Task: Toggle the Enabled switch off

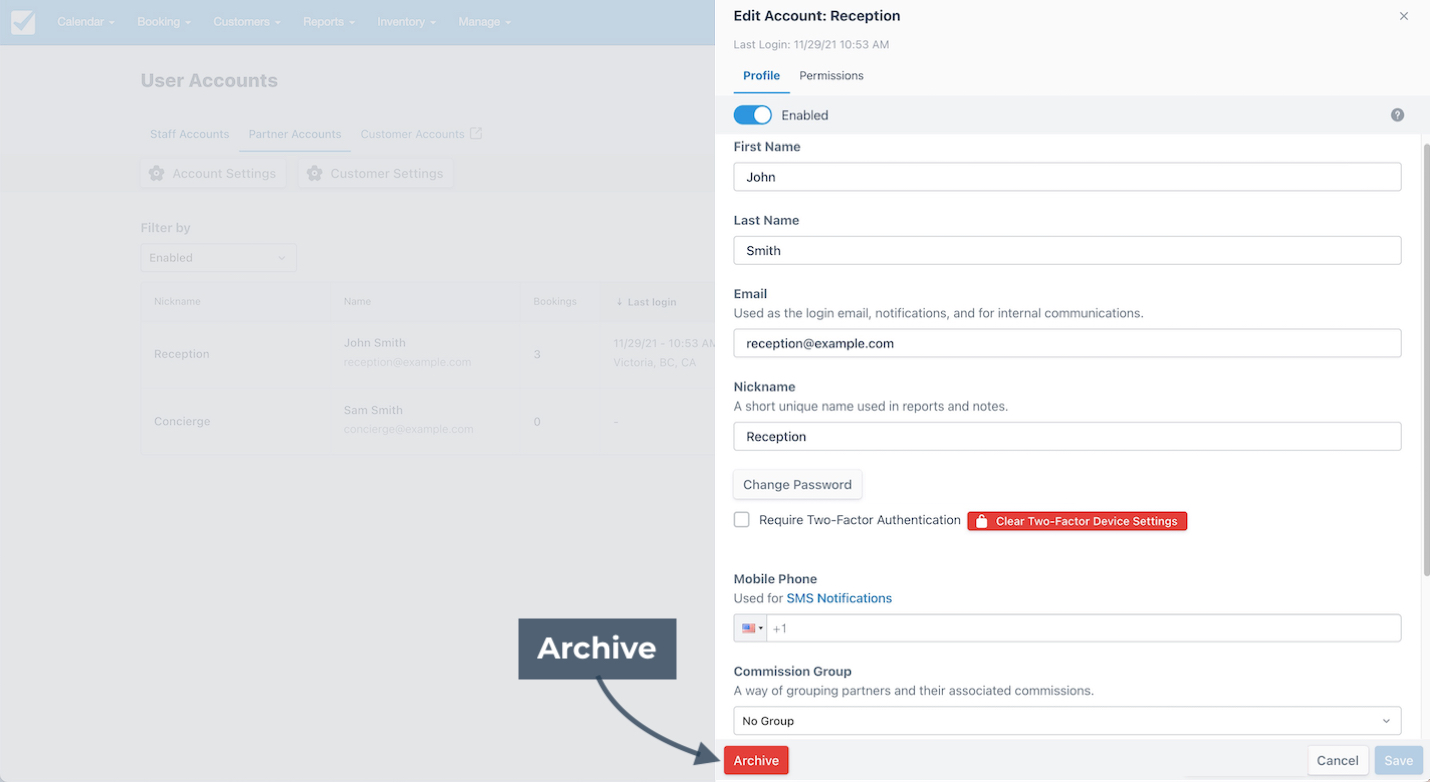Action: (753, 115)
